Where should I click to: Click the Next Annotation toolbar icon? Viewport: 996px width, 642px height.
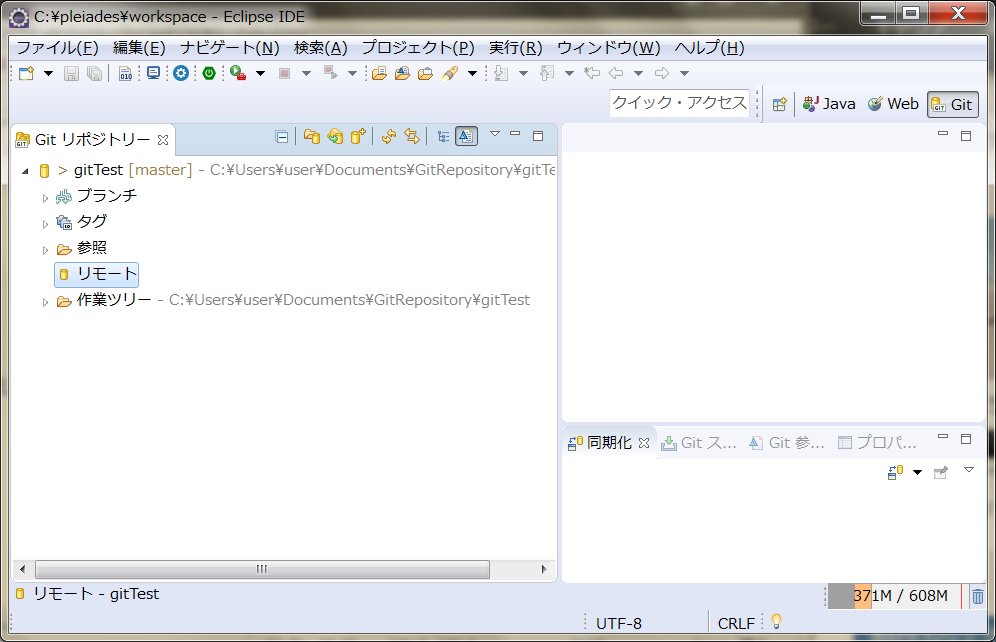click(501, 74)
